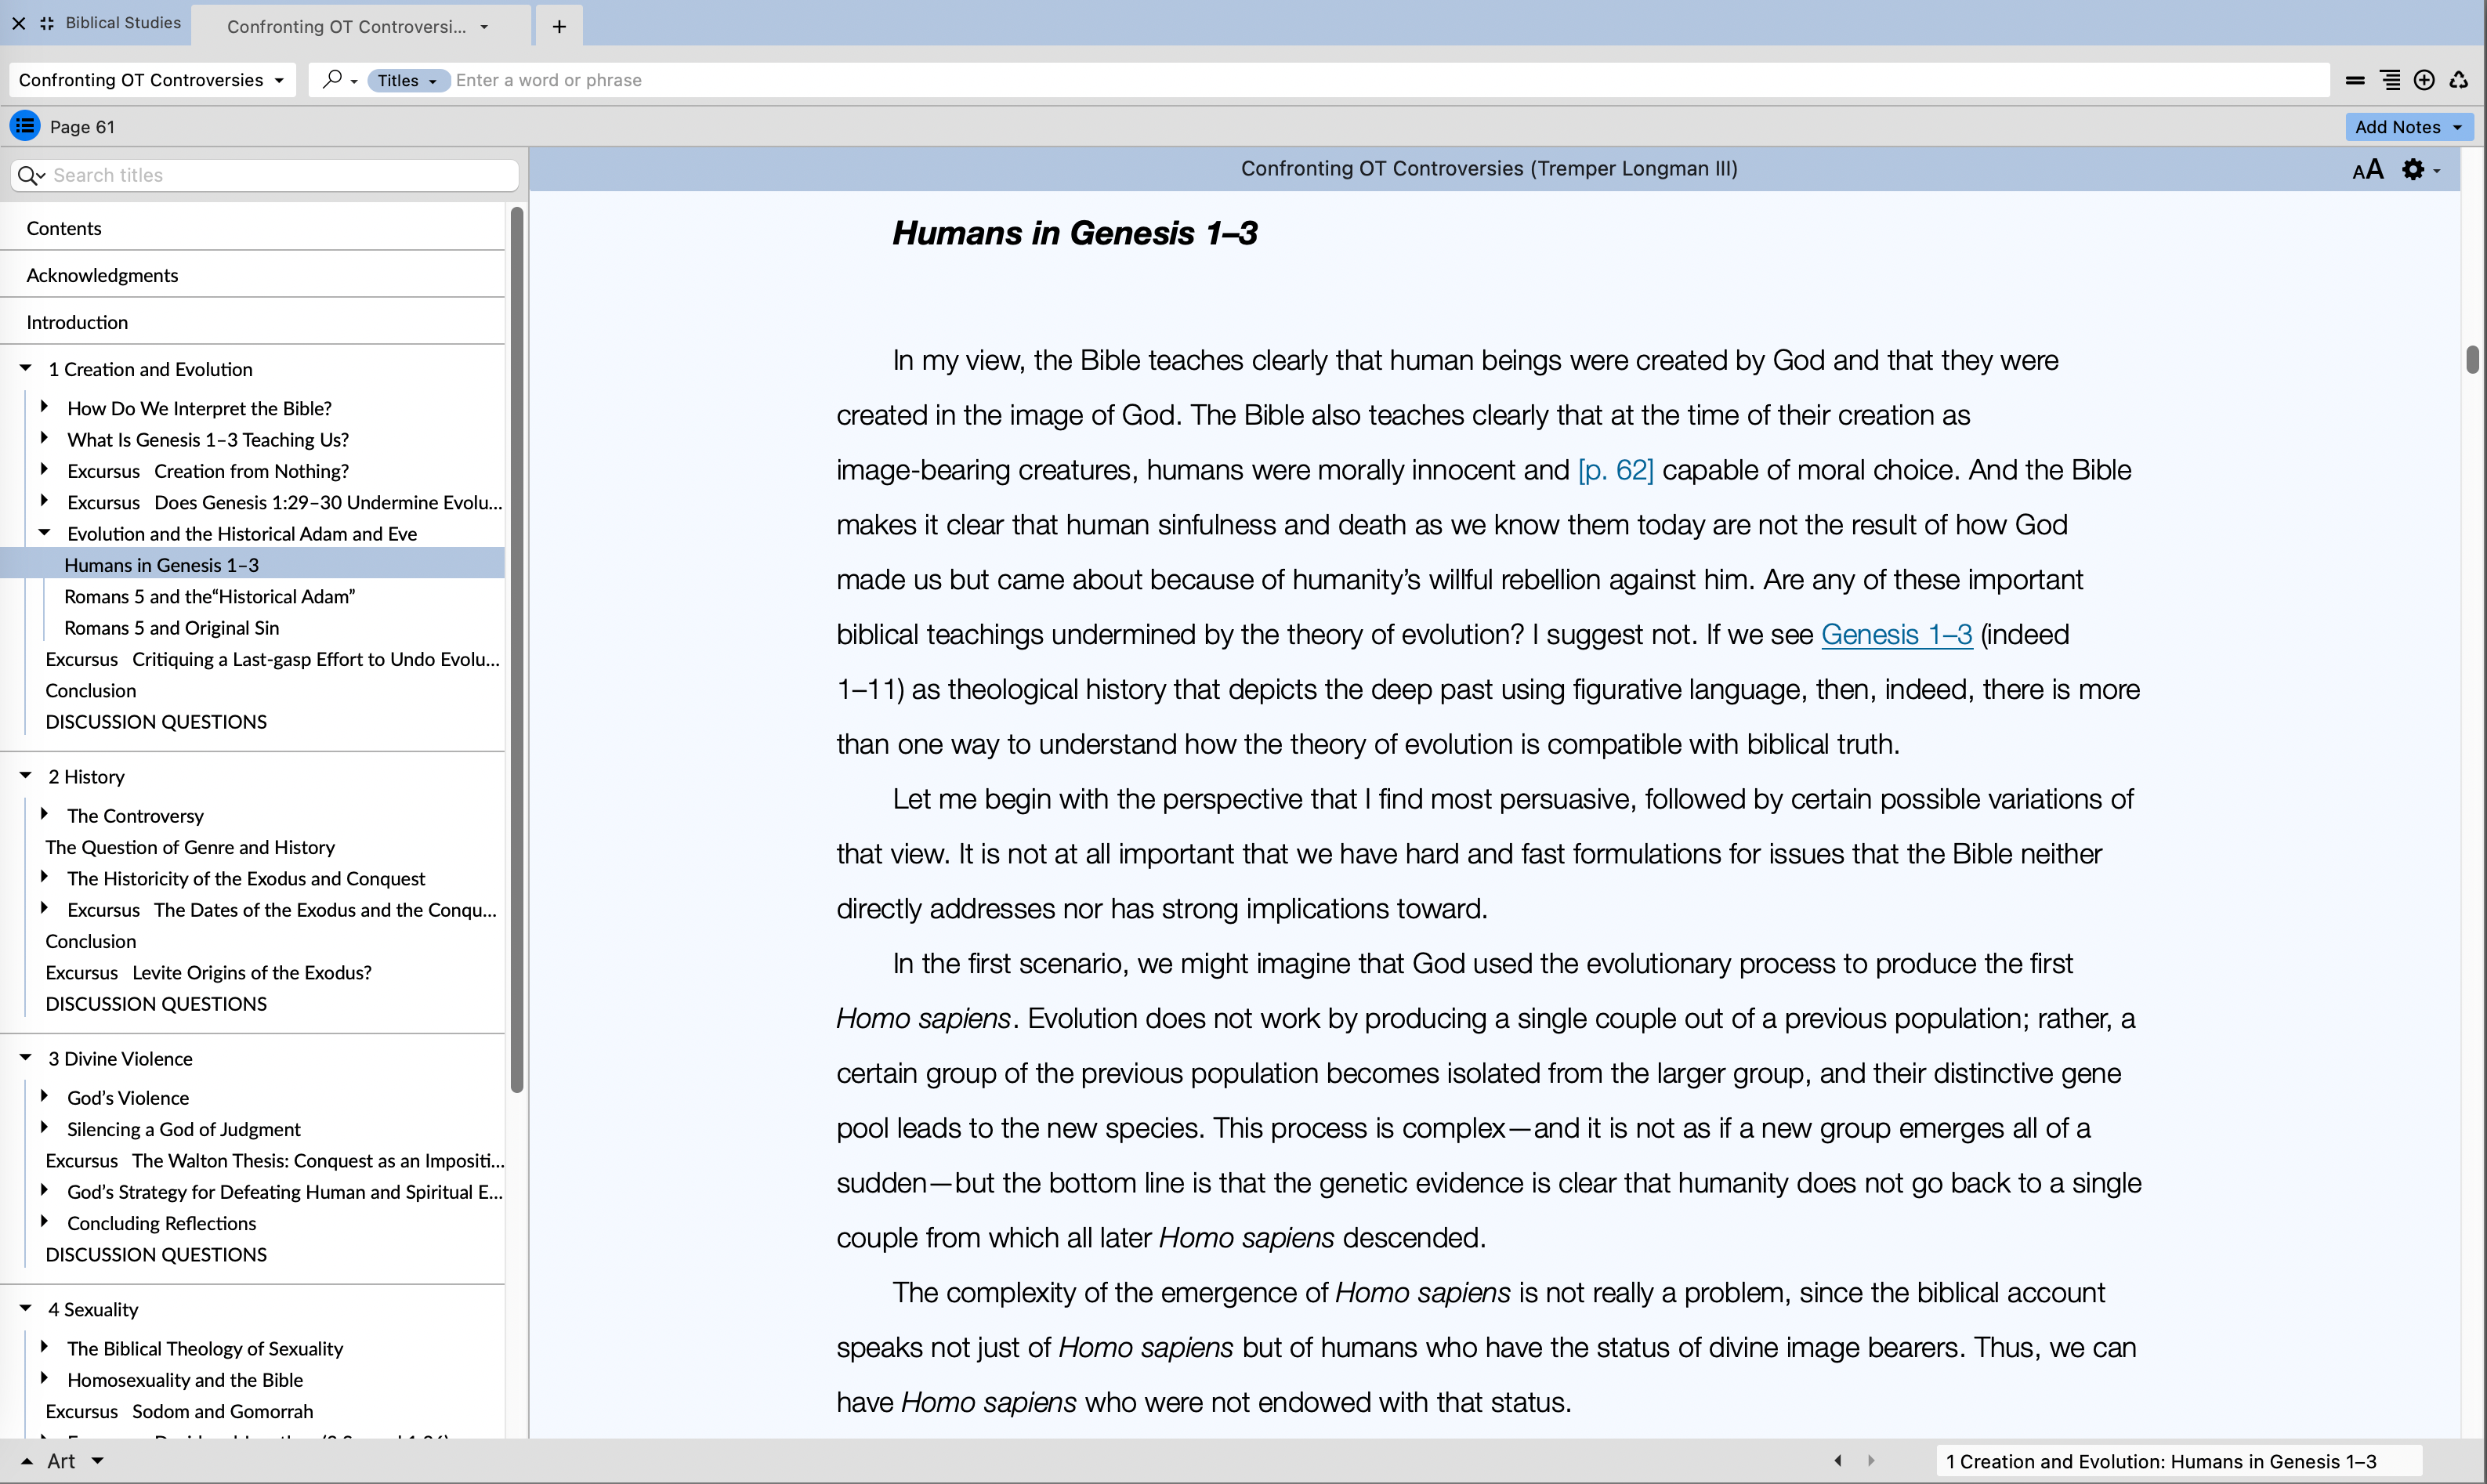2487x1484 pixels.
Task: Expand Excursus The Dates of the Exodus
Action: coord(44,908)
